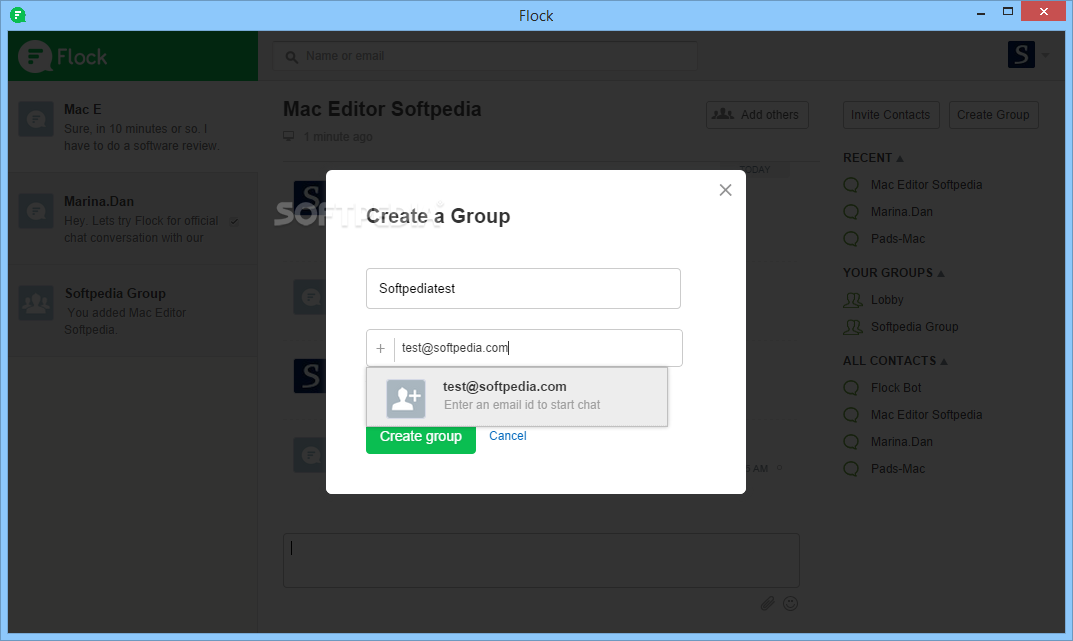
Task: Click the Add others button
Action: pyautogui.click(x=757, y=115)
